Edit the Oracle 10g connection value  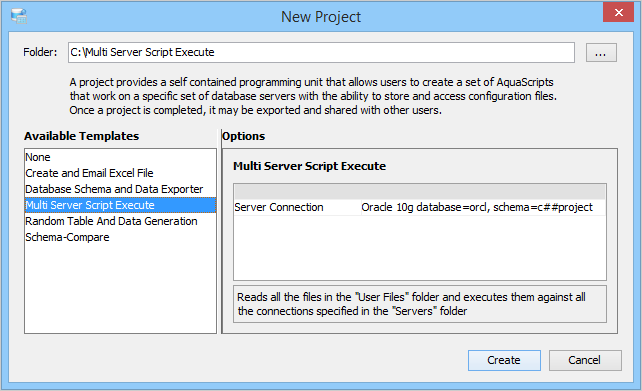point(483,207)
